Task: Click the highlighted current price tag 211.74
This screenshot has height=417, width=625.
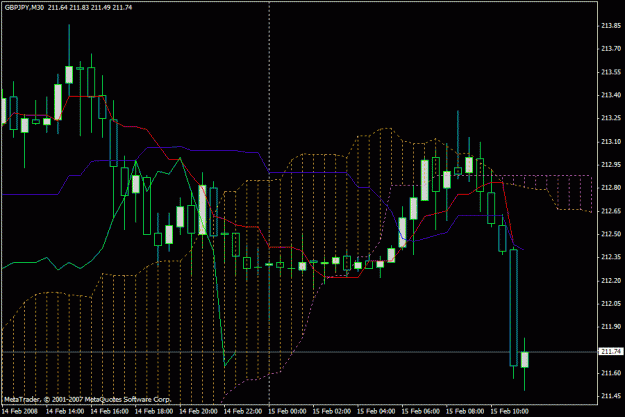Action: (611, 351)
